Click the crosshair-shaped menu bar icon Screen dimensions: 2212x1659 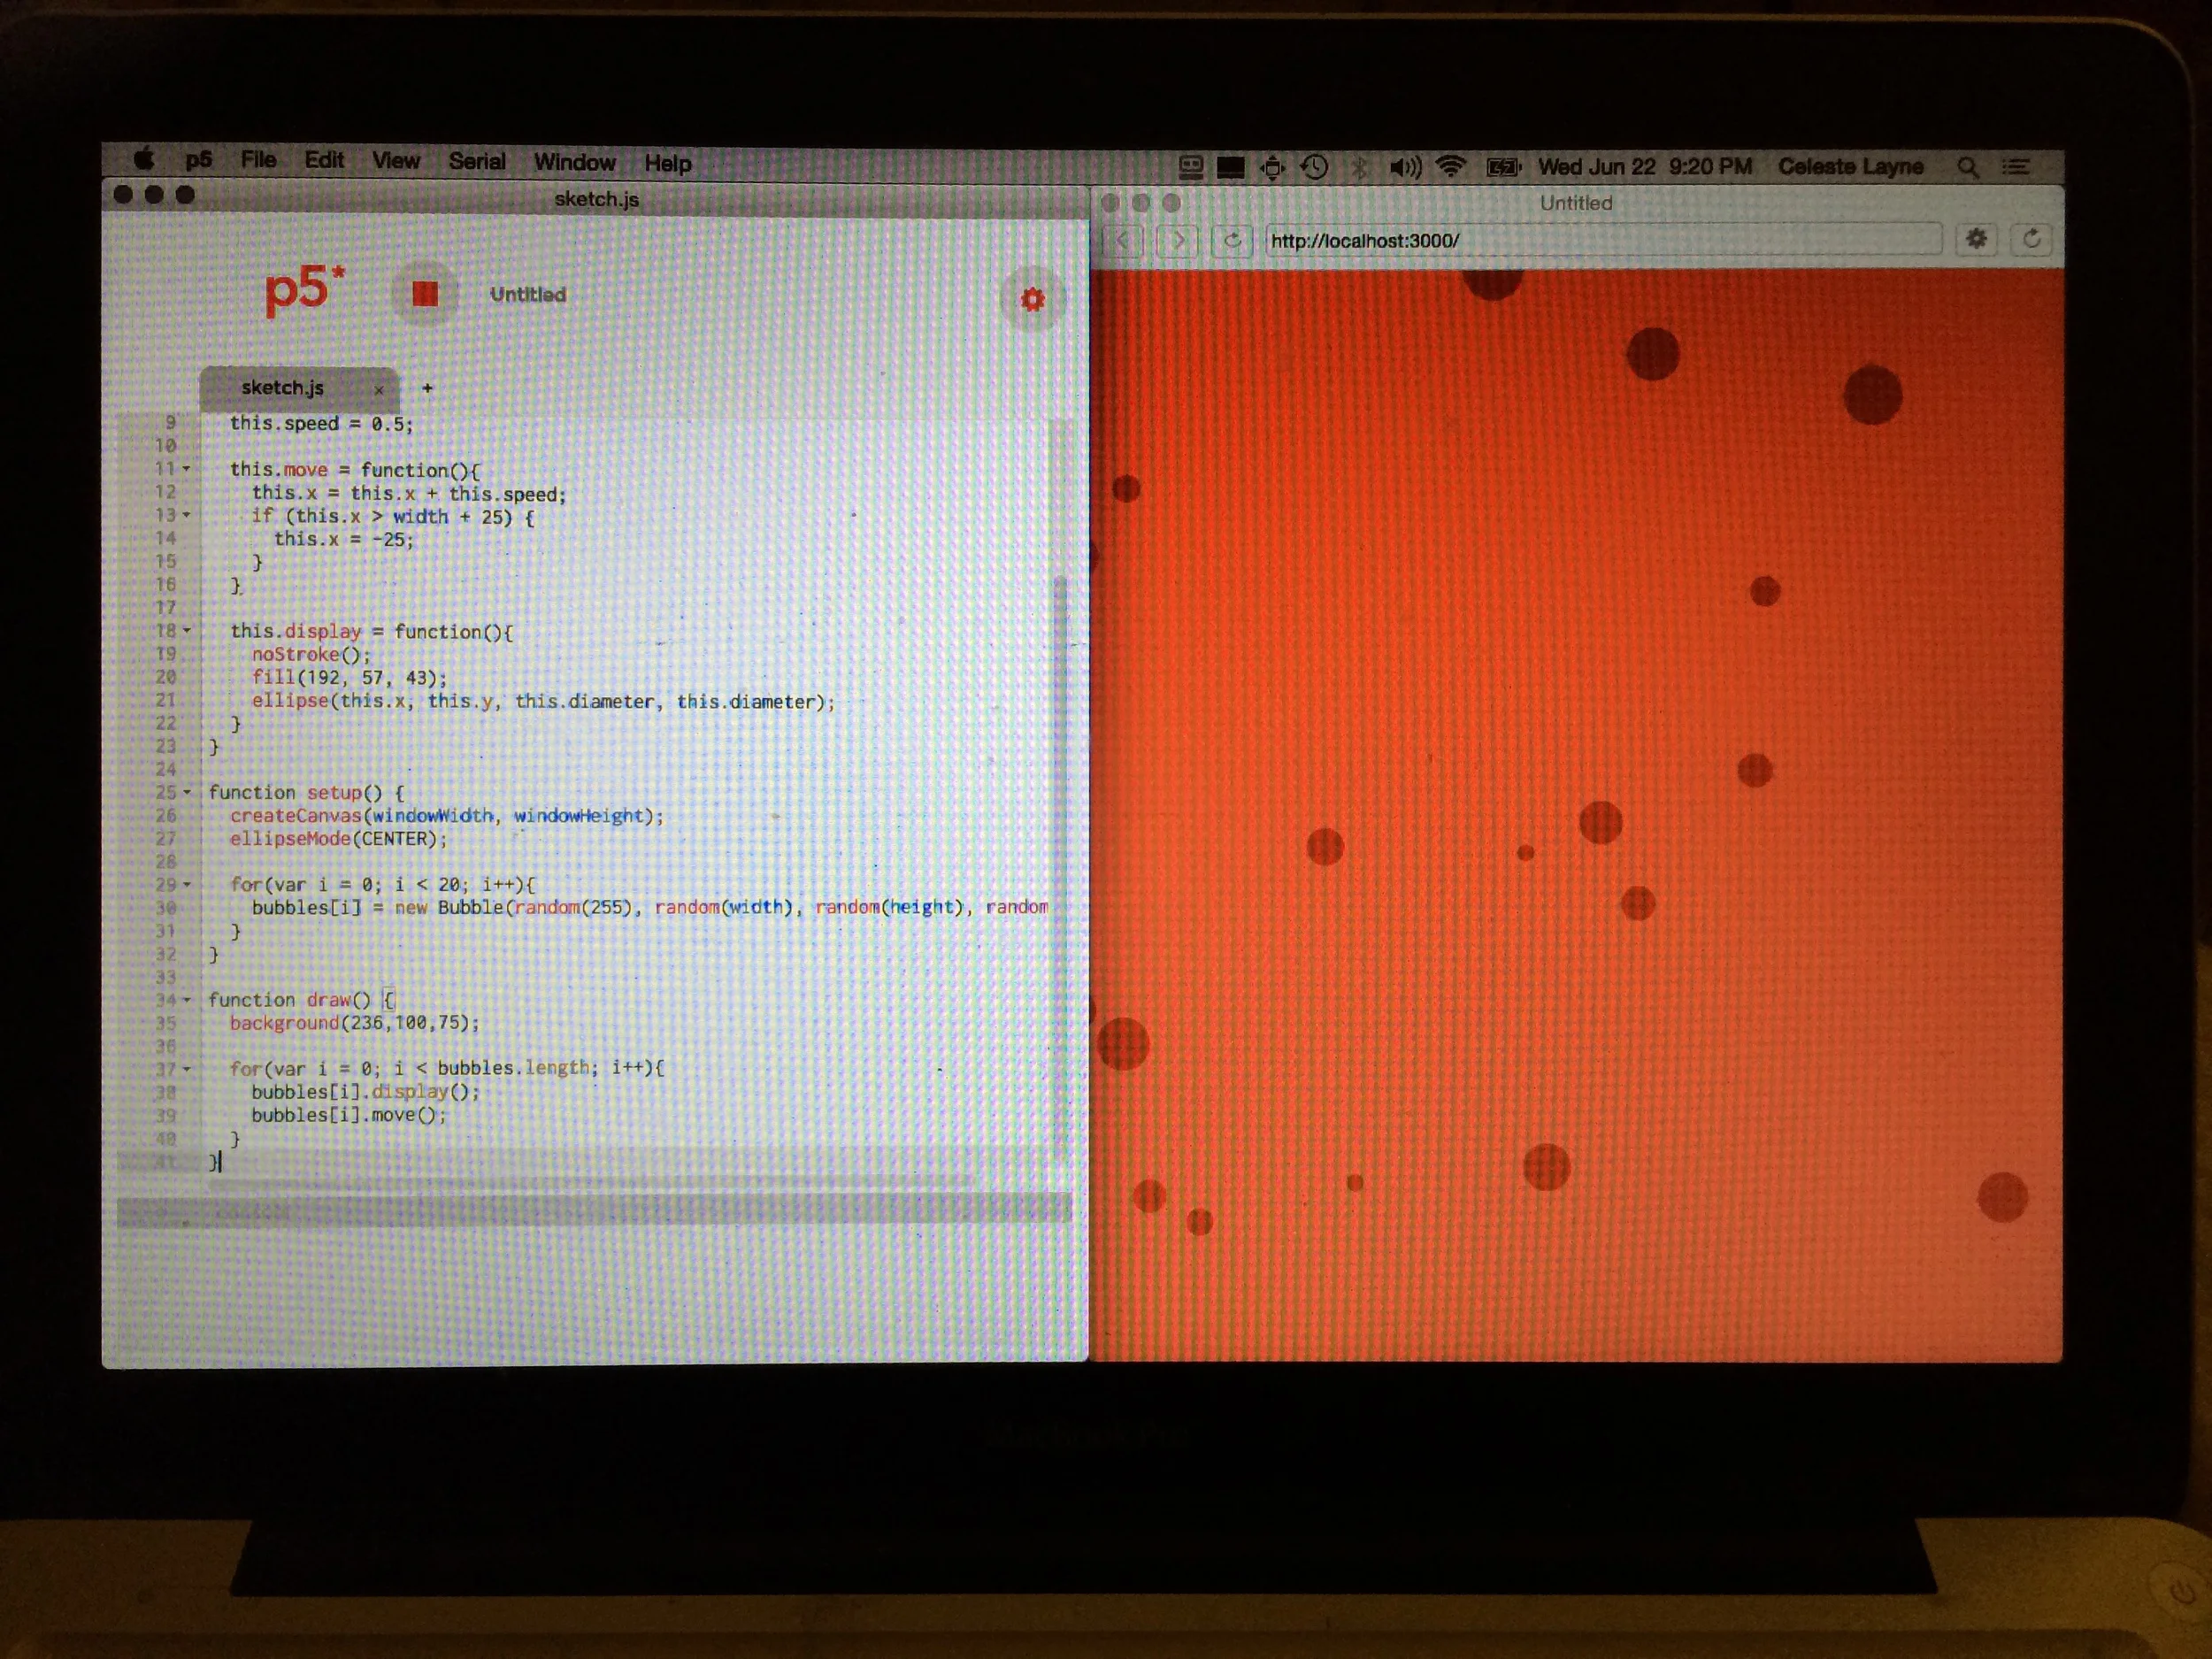point(1272,167)
